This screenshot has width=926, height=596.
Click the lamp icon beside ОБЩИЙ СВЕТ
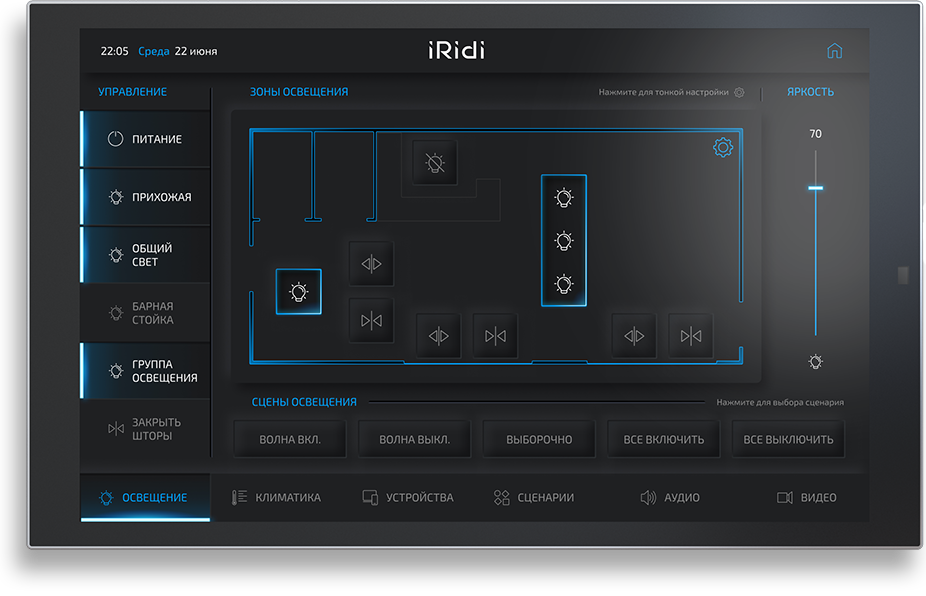pos(116,255)
